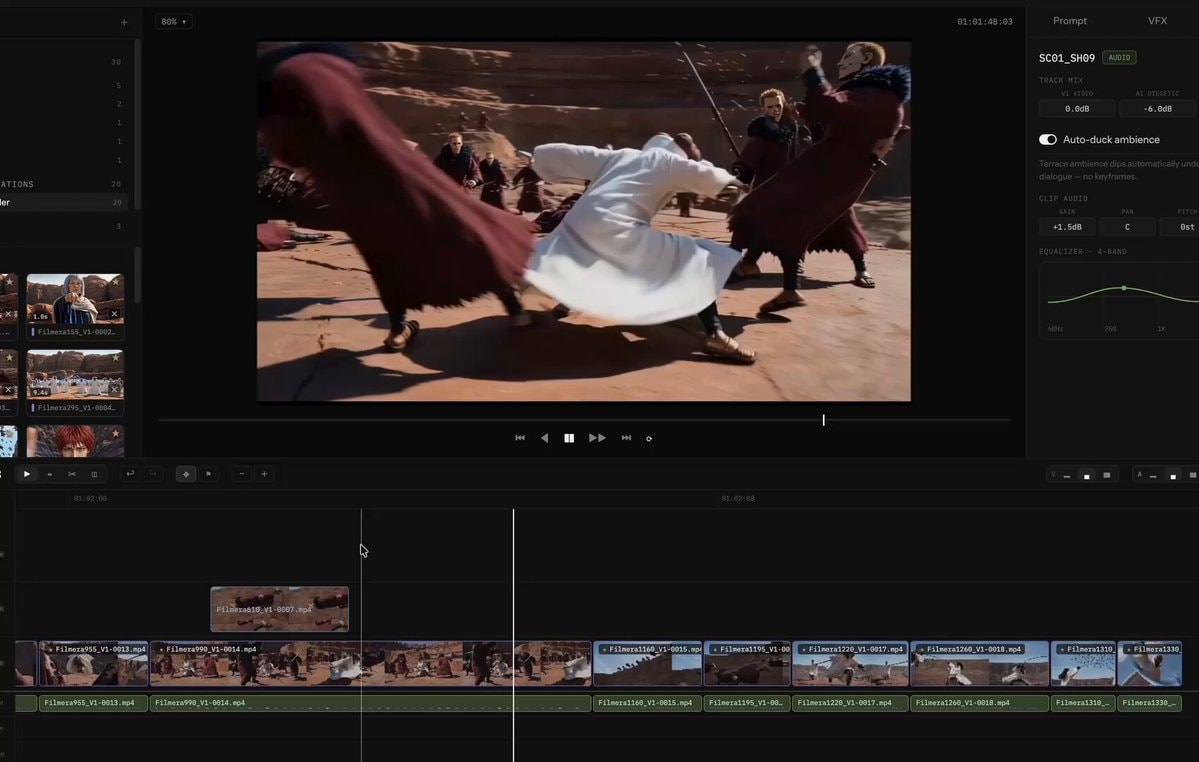
Task: Select audio clip Filmera1160_V1-0015.mp4
Action: click(648, 703)
